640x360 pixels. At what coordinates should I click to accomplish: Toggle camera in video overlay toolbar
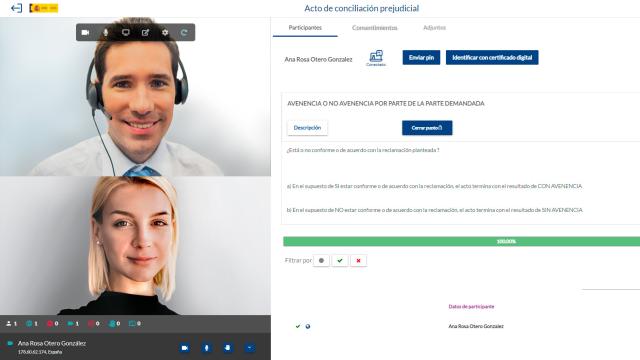[85, 32]
